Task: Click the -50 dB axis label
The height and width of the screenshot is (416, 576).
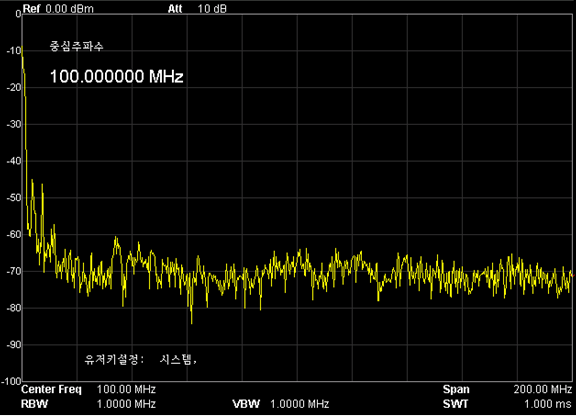Action: [14, 198]
